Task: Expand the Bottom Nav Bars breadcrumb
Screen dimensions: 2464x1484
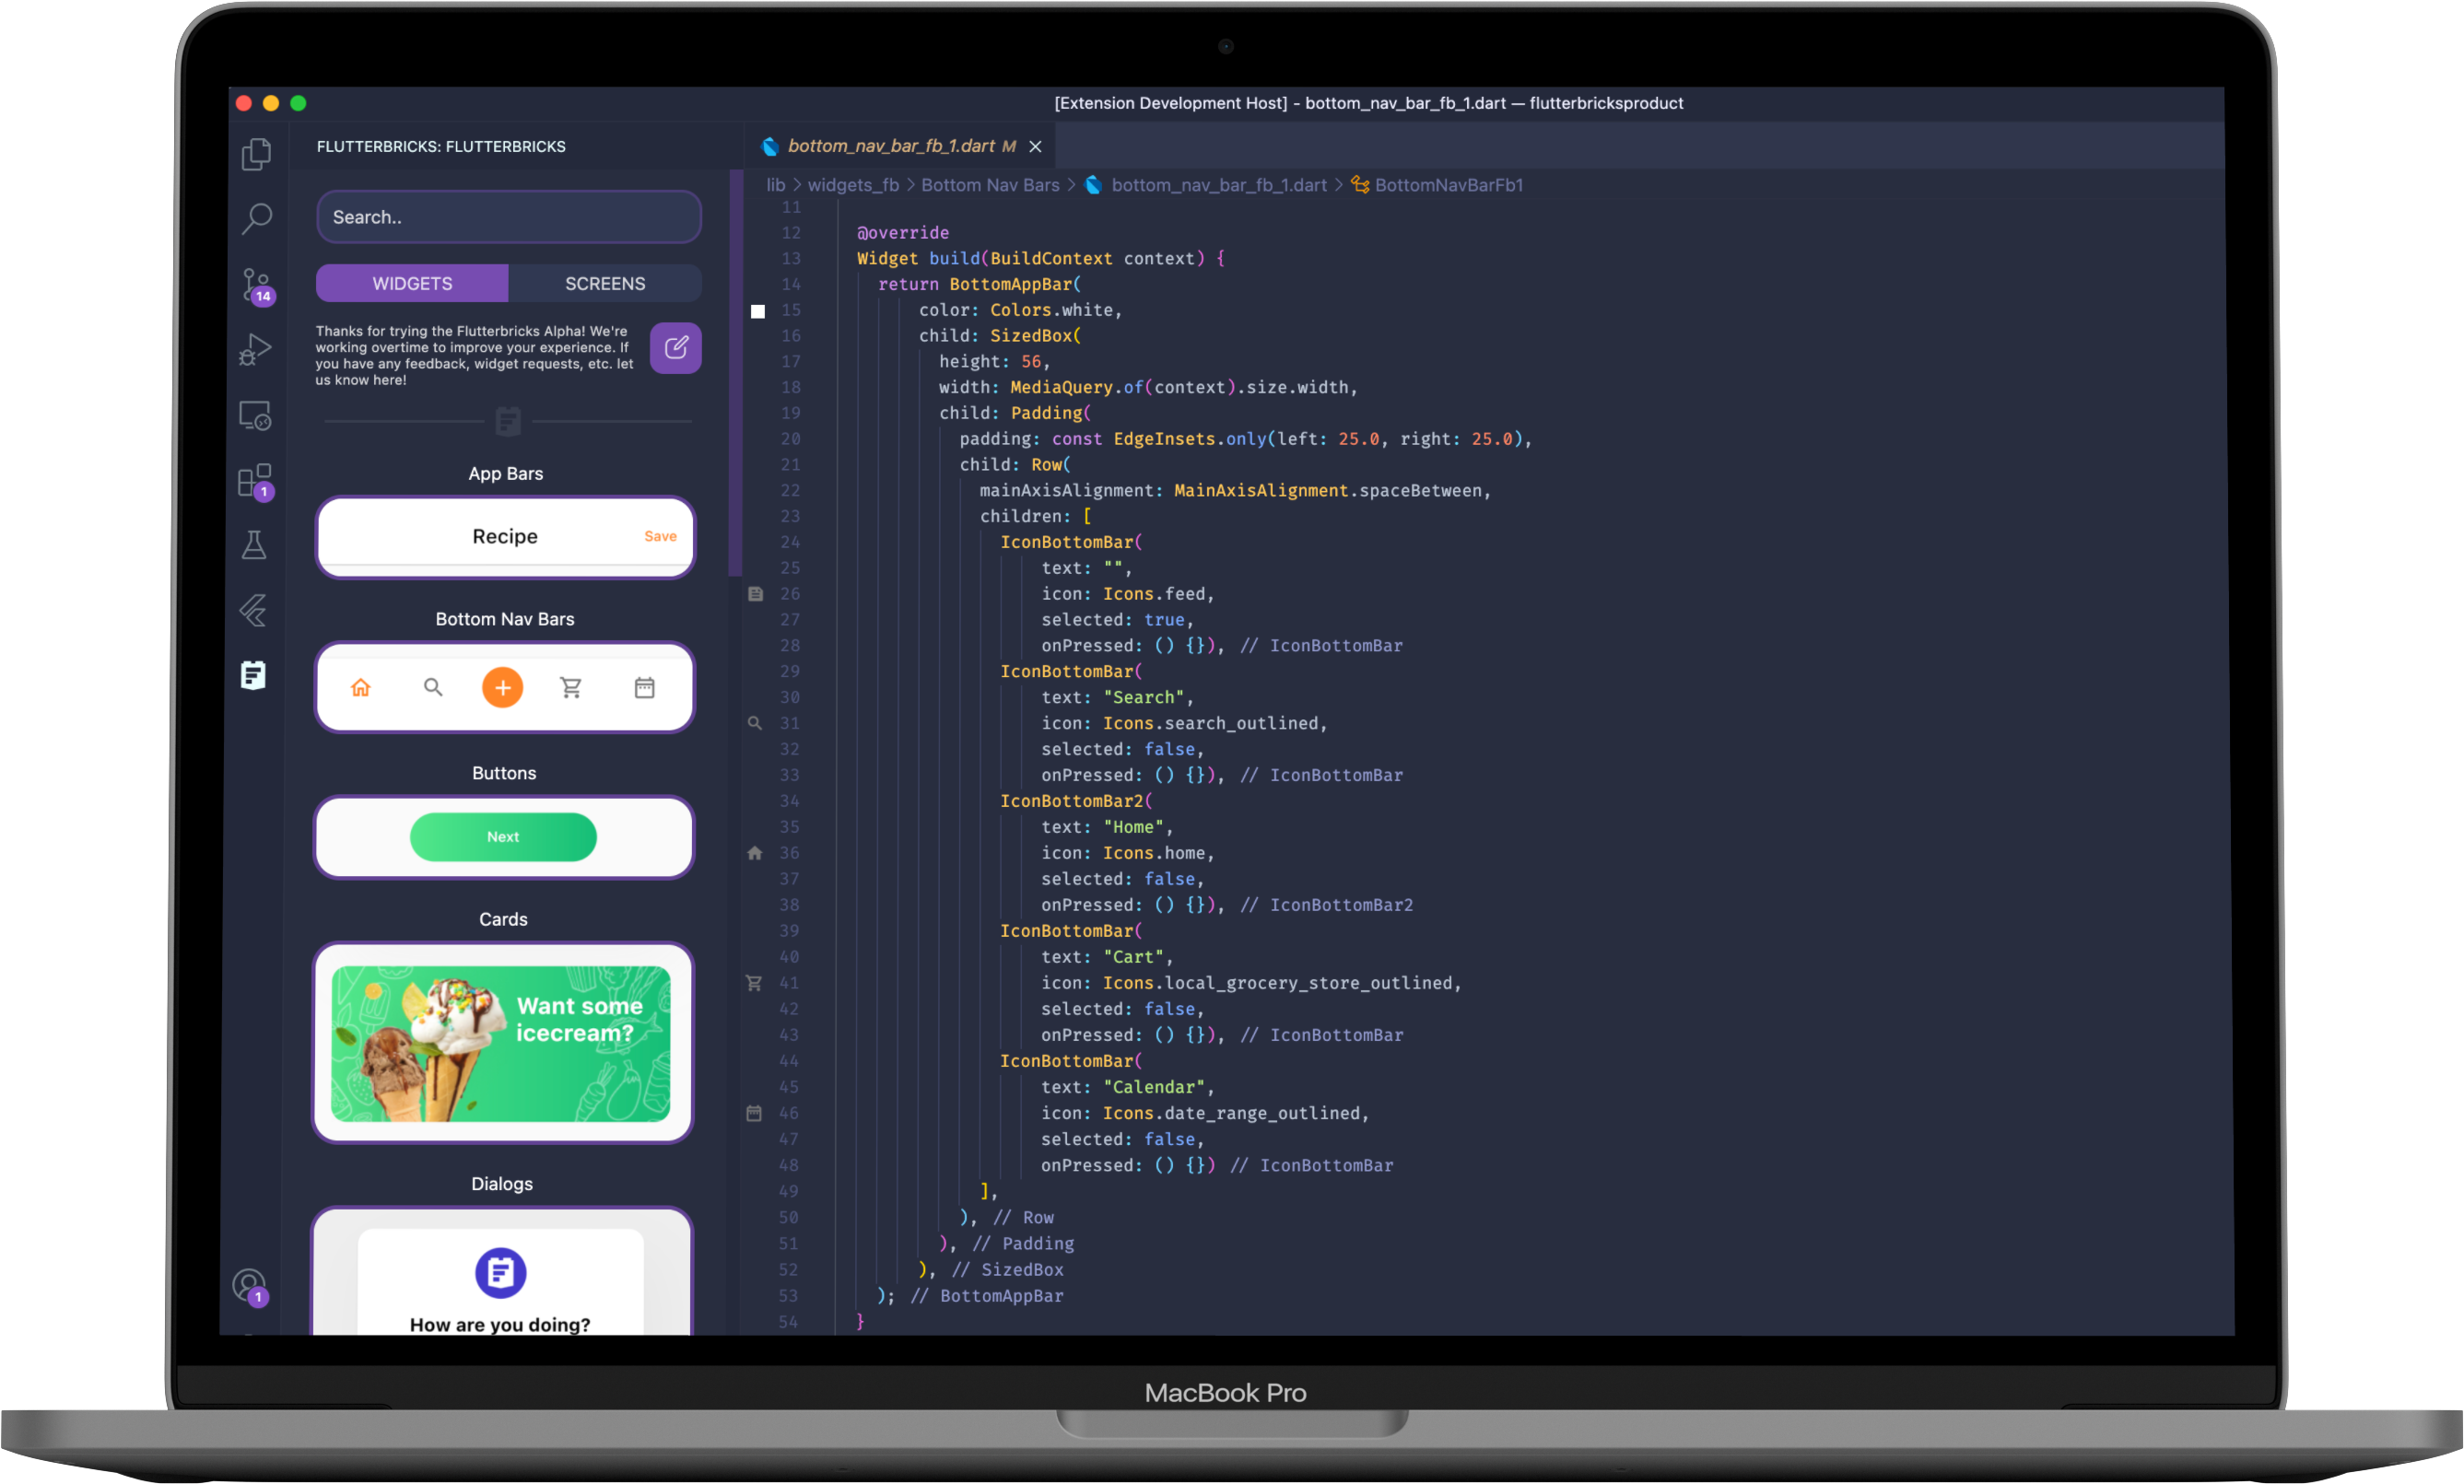Action: pos(989,185)
